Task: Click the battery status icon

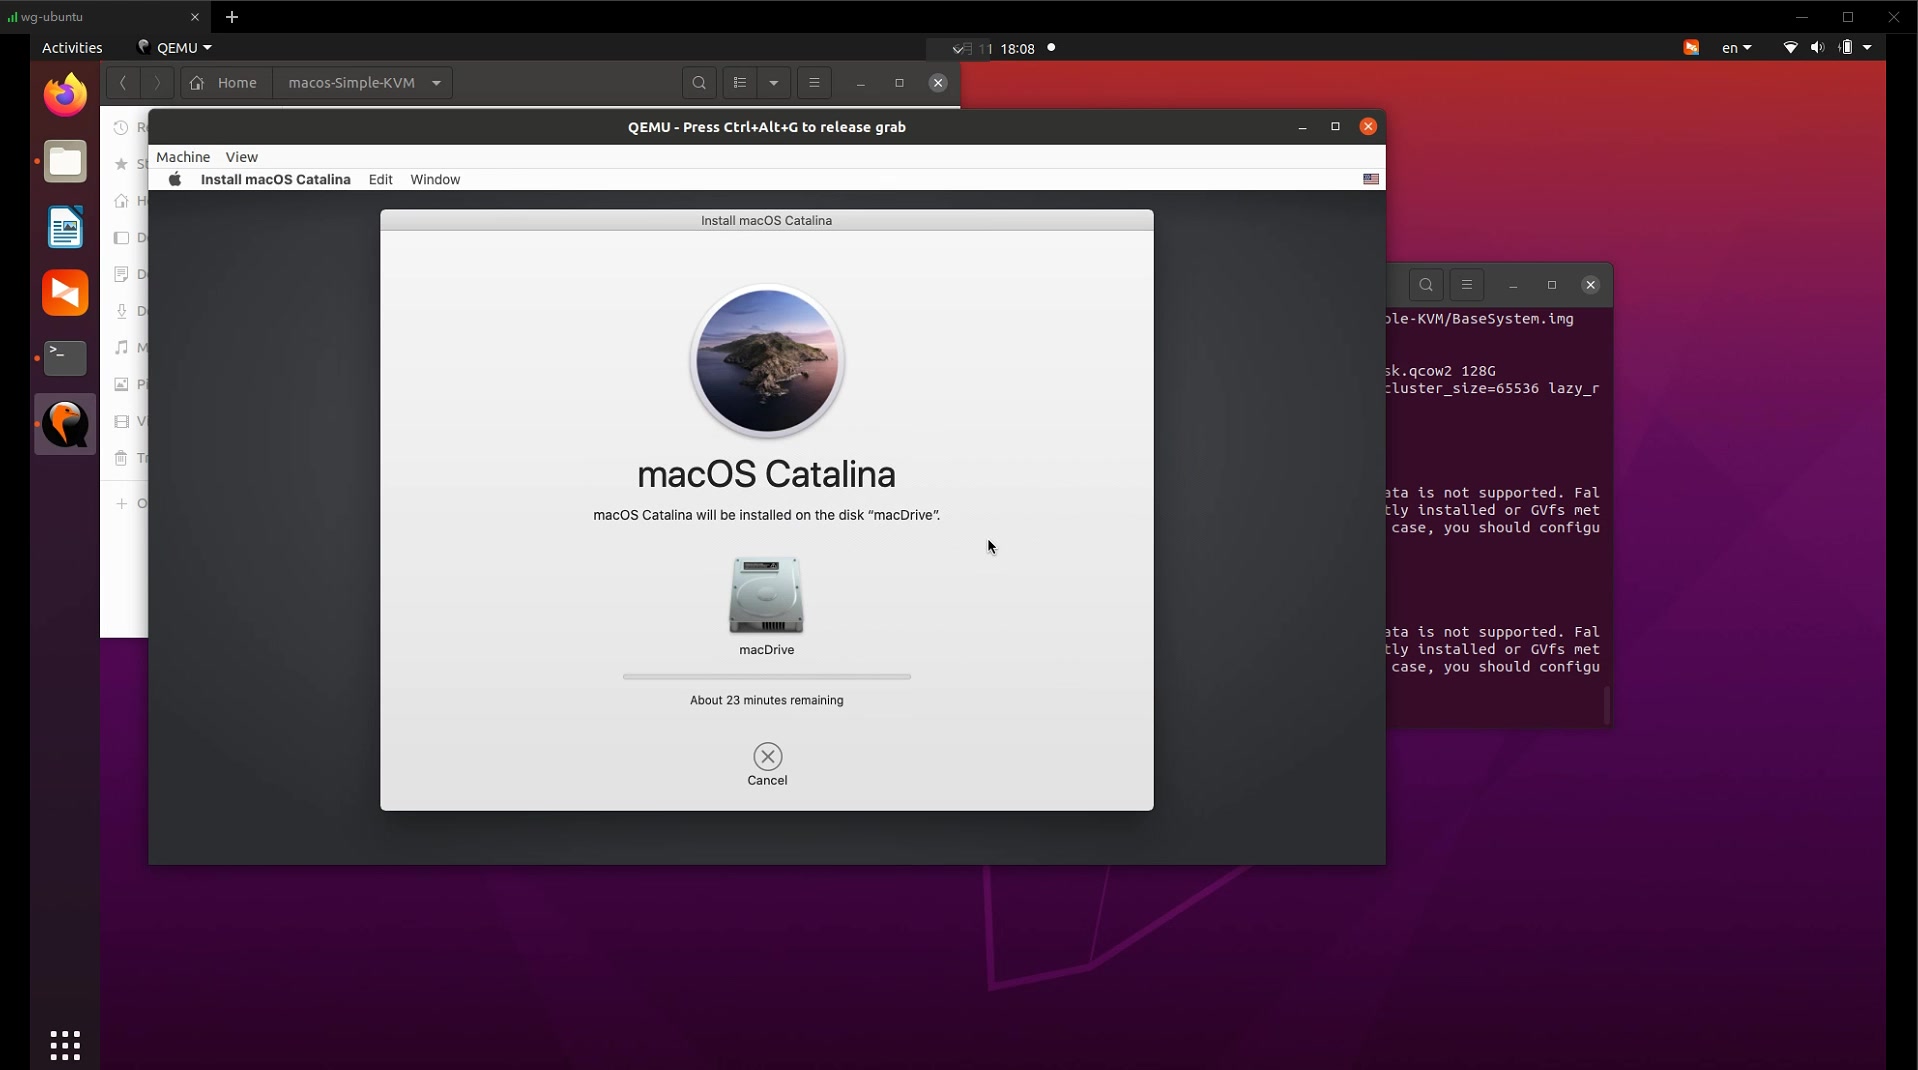Action: coord(1846,48)
